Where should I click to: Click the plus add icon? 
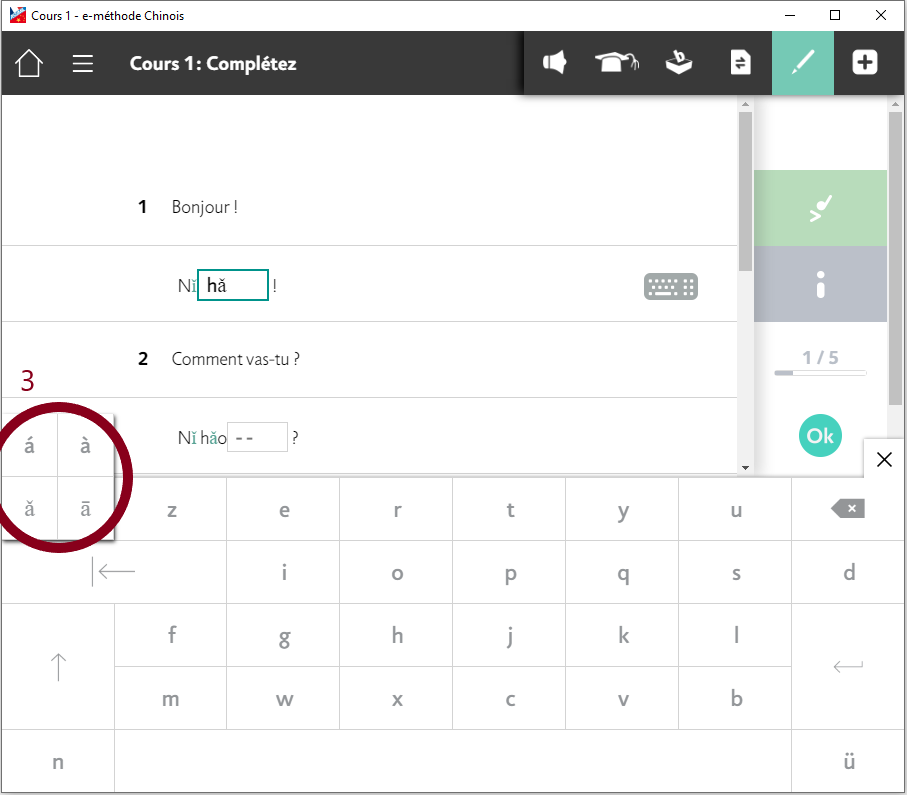(864, 63)
